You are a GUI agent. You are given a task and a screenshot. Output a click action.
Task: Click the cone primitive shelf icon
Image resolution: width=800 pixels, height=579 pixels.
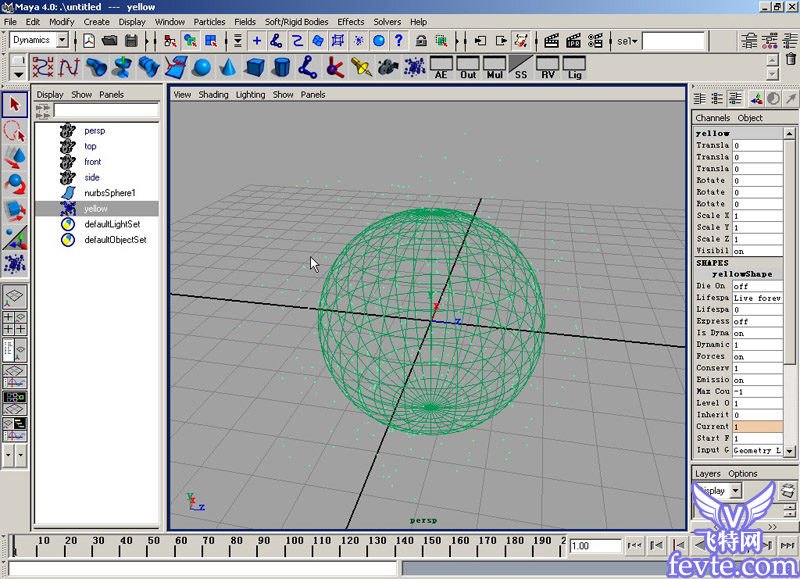click(228, 67)
